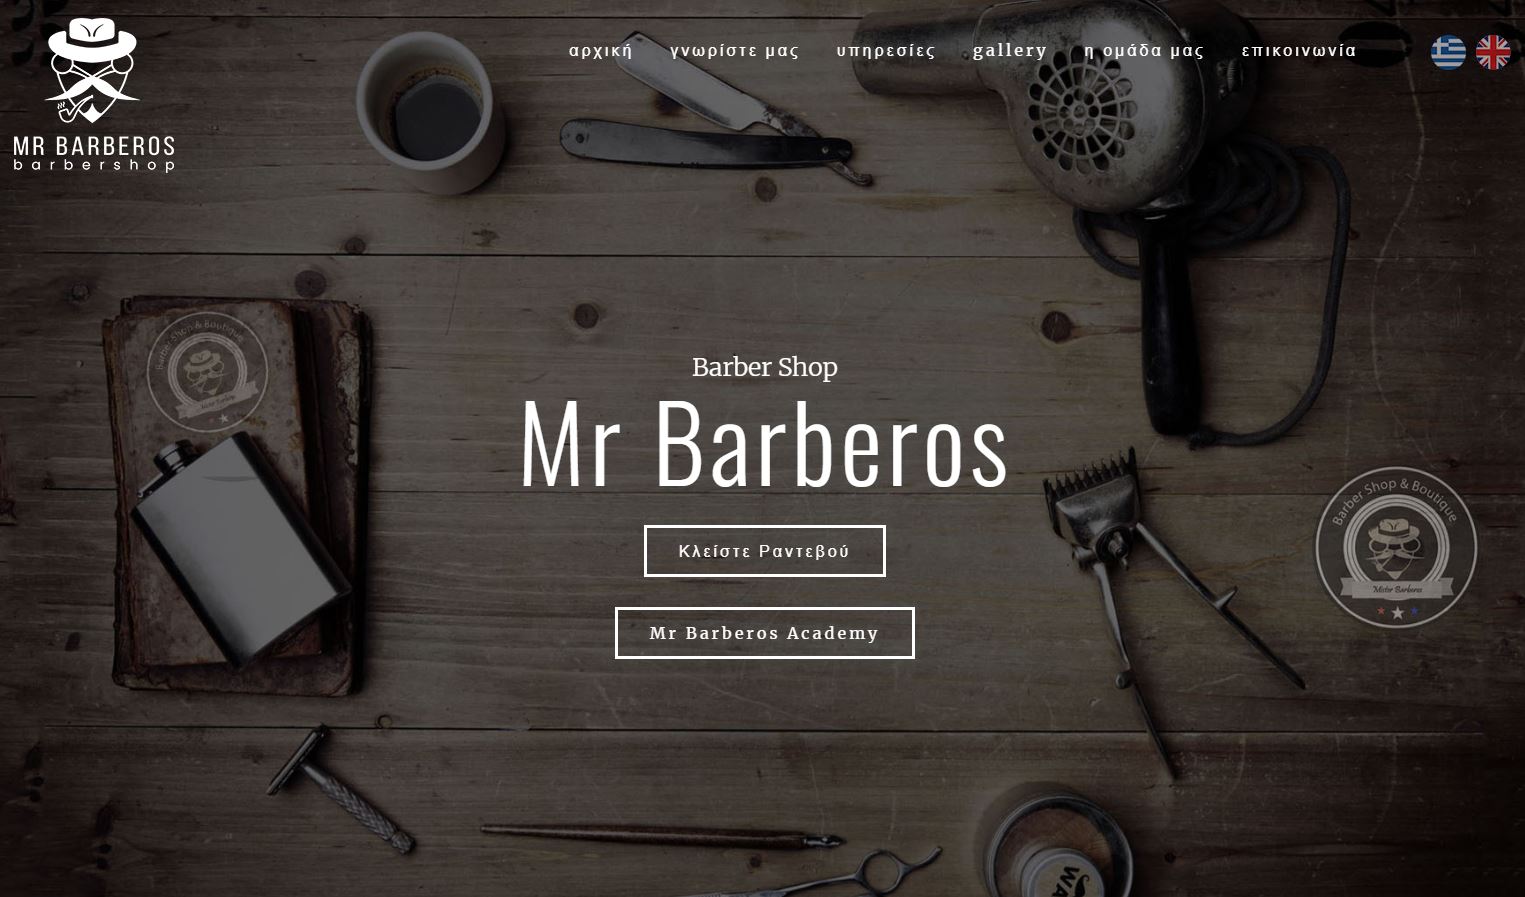Select gallery in the navigation
The image size is (1525, 897).
click(1010, 51)
